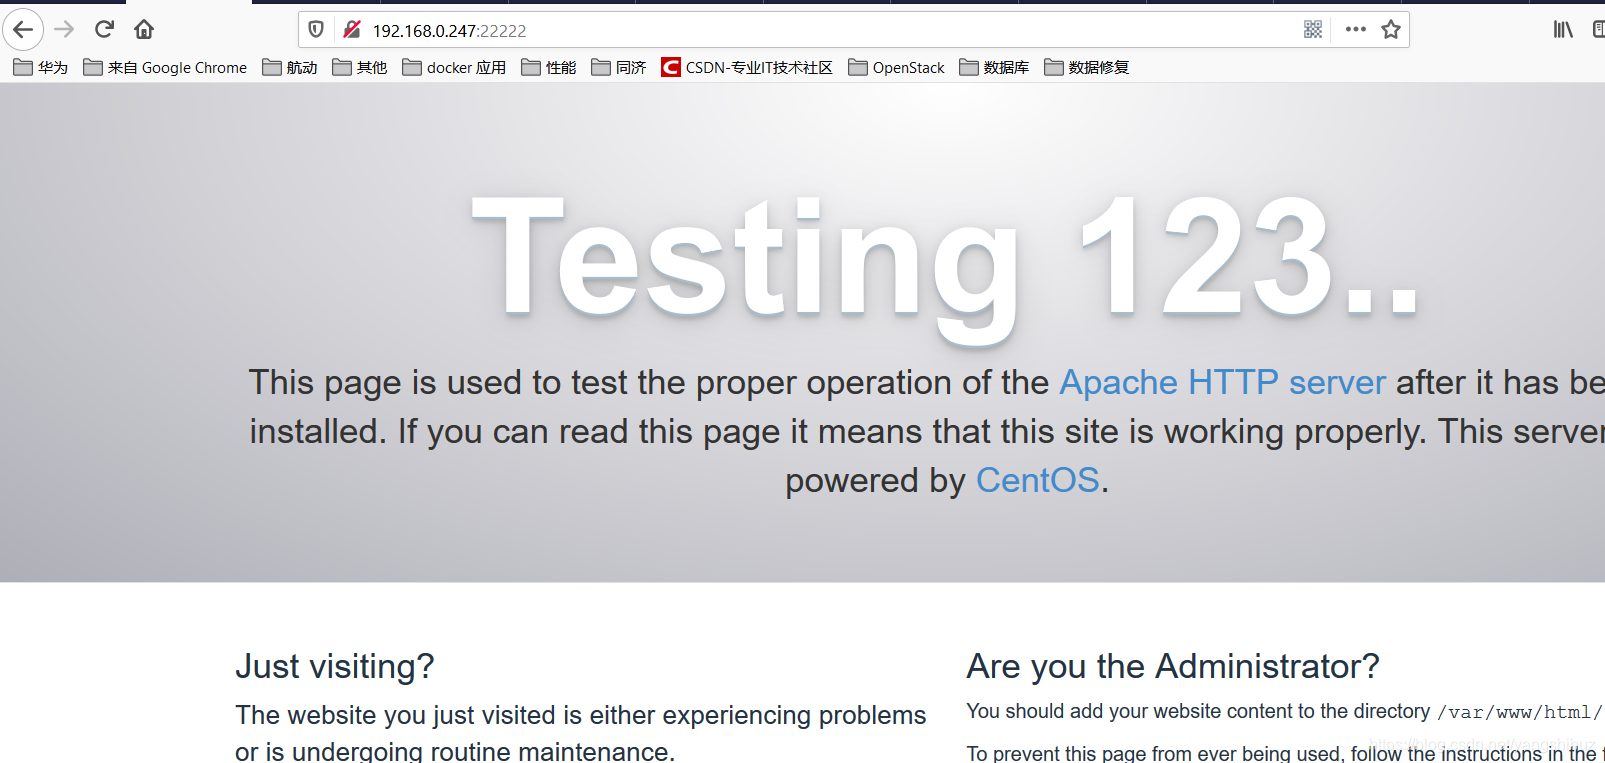This screenshot has width=1605, height=763.
Task: Click the /var/www/html/ directory path text
Action: (1520, 712)
